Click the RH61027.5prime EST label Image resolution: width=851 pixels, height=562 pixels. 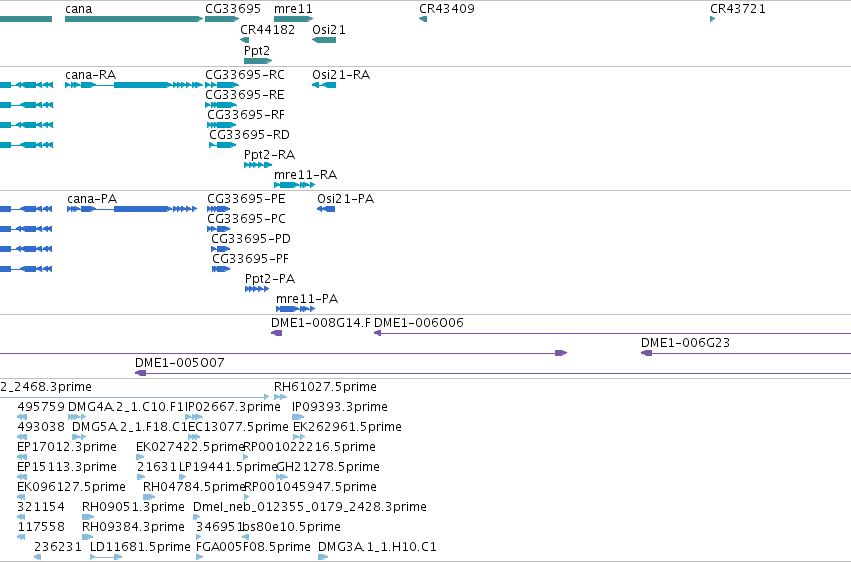coord(325,387)
